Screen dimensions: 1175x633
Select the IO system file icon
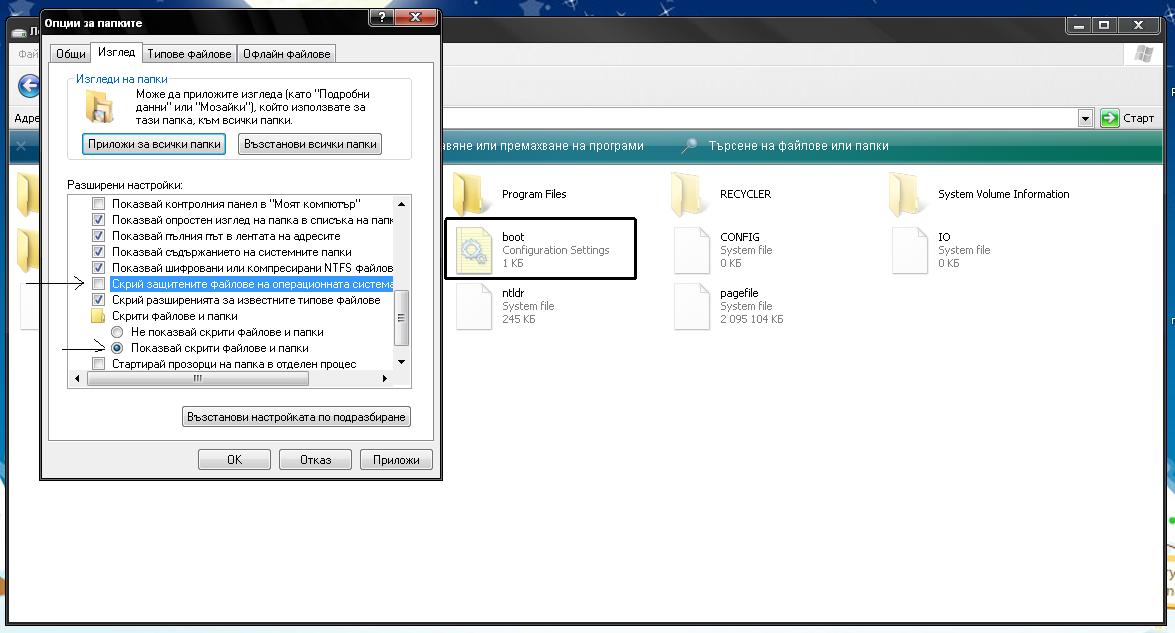(909, 250)
